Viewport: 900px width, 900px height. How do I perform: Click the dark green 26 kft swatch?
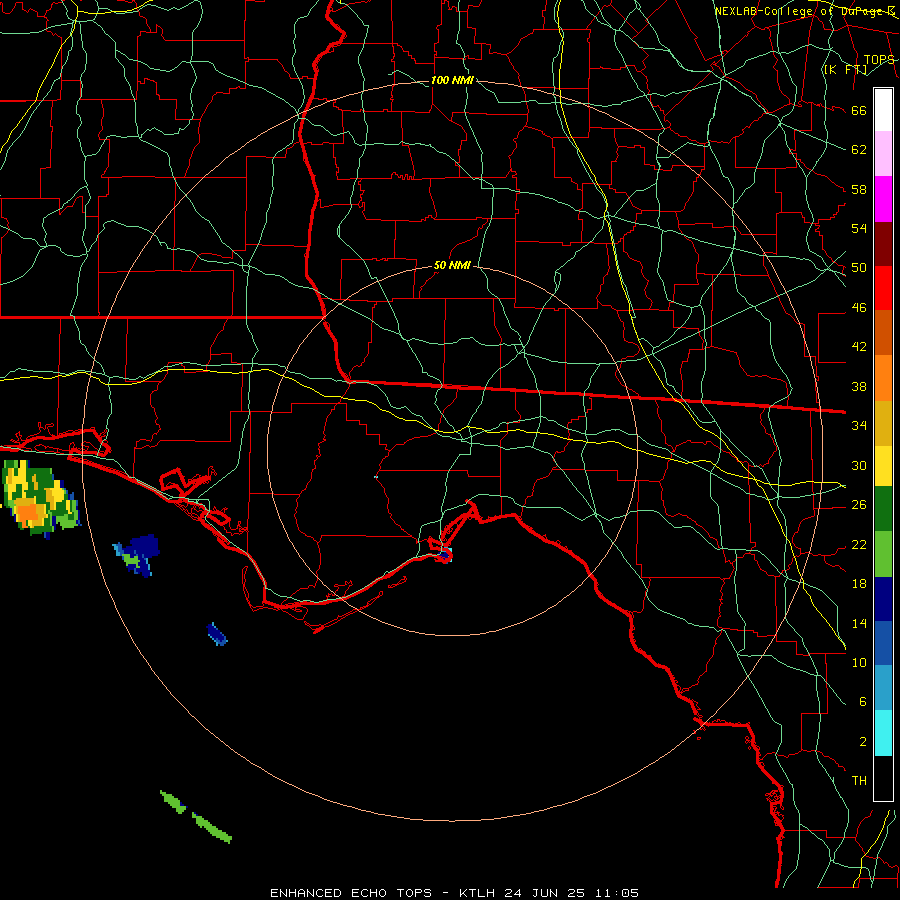(883, 509)
